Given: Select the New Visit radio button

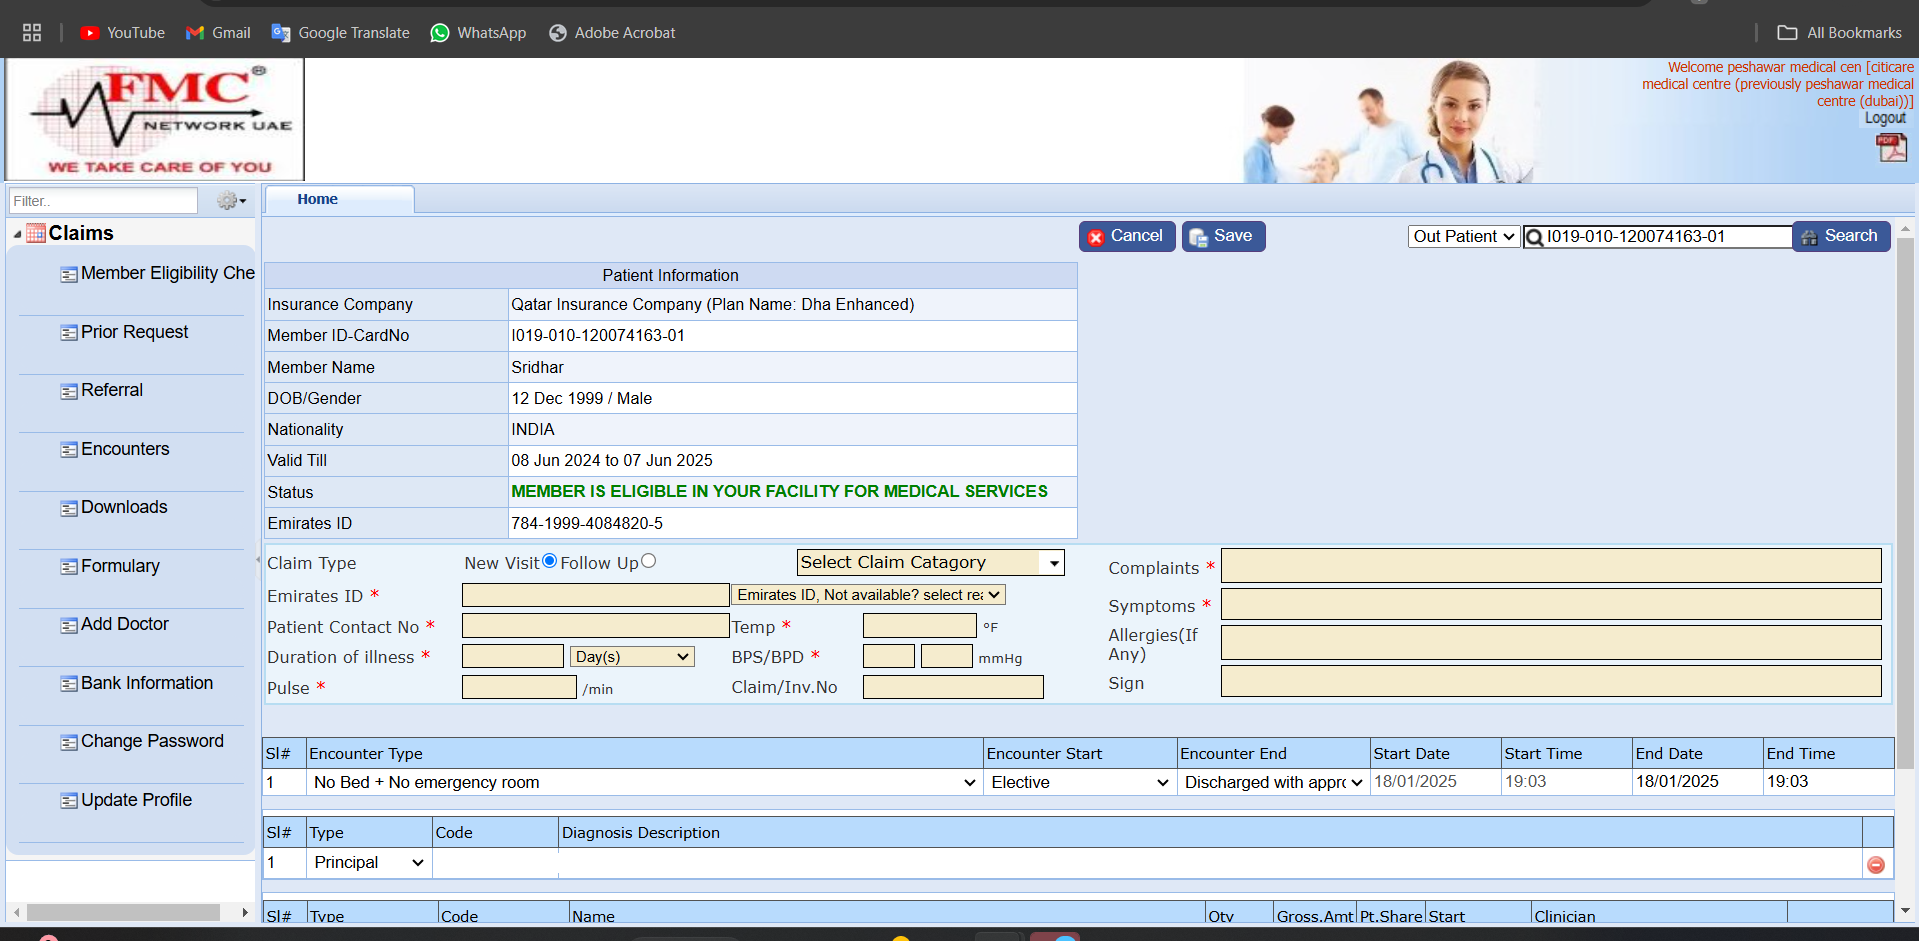Looking at the screenshot, I should click(x=549, y=561).
